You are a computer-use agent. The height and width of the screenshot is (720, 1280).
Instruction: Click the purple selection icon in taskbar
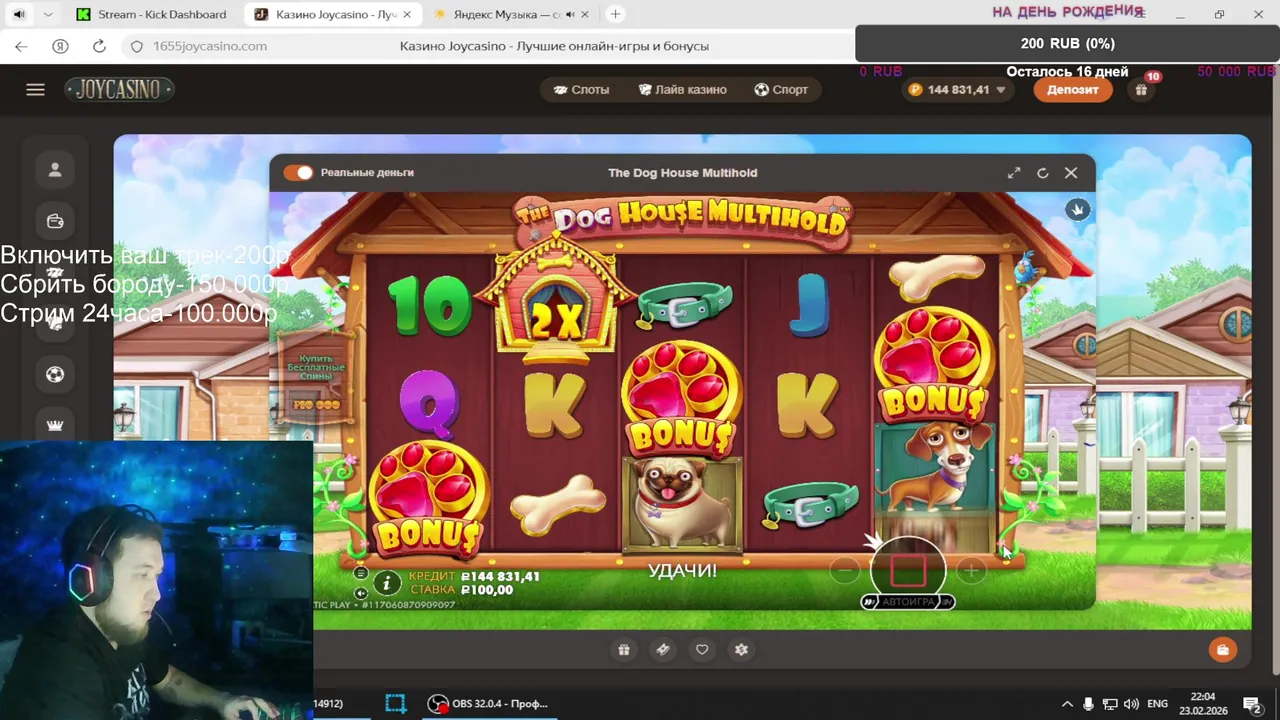coord(396,703)
